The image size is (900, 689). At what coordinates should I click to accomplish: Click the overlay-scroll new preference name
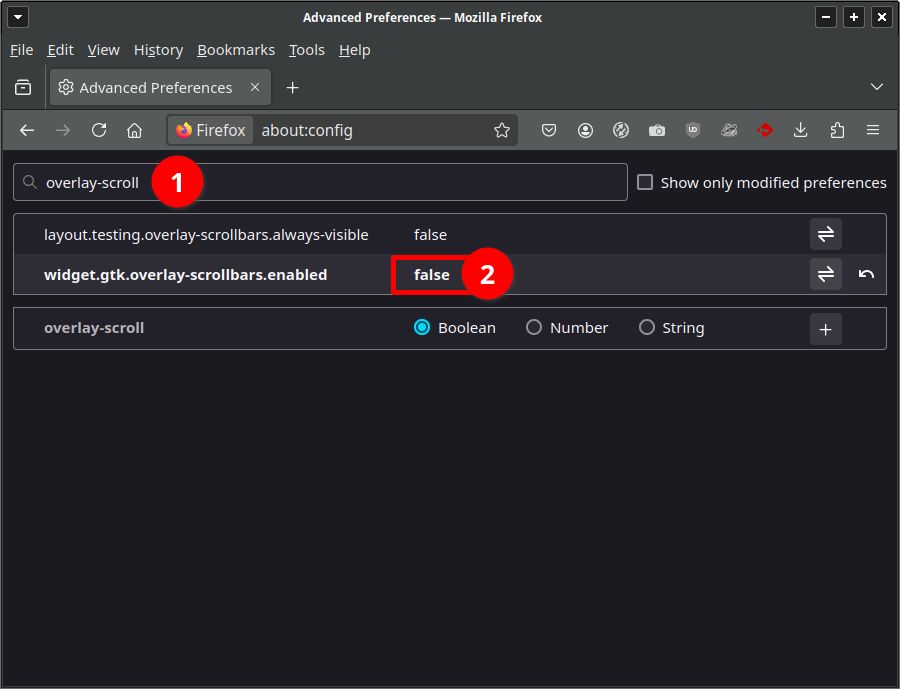click(x=94, y=327)
